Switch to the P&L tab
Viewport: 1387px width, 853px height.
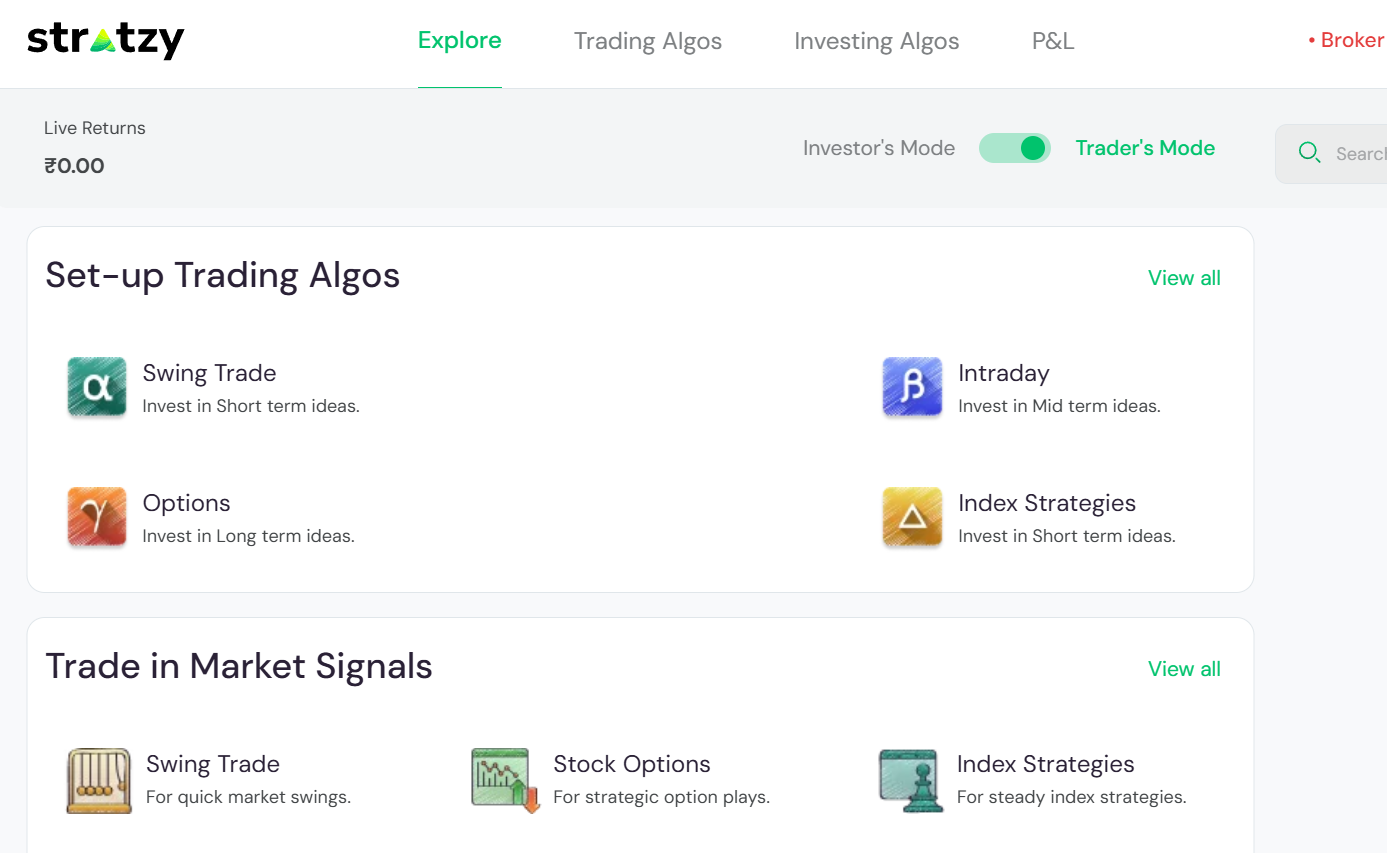click(x=1052, y=41)
